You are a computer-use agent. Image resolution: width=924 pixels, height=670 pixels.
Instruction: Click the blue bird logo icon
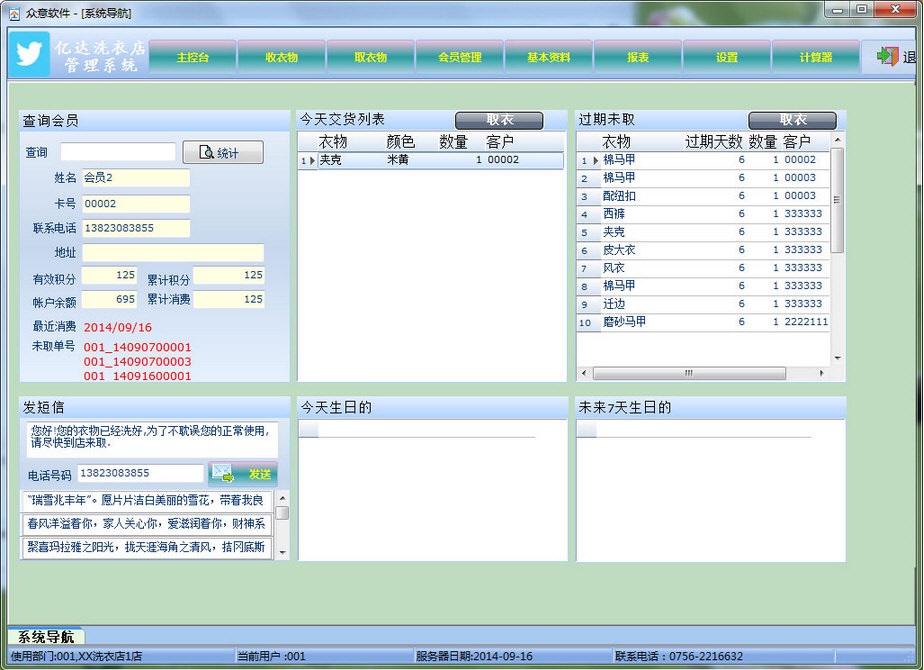[30, 55]
